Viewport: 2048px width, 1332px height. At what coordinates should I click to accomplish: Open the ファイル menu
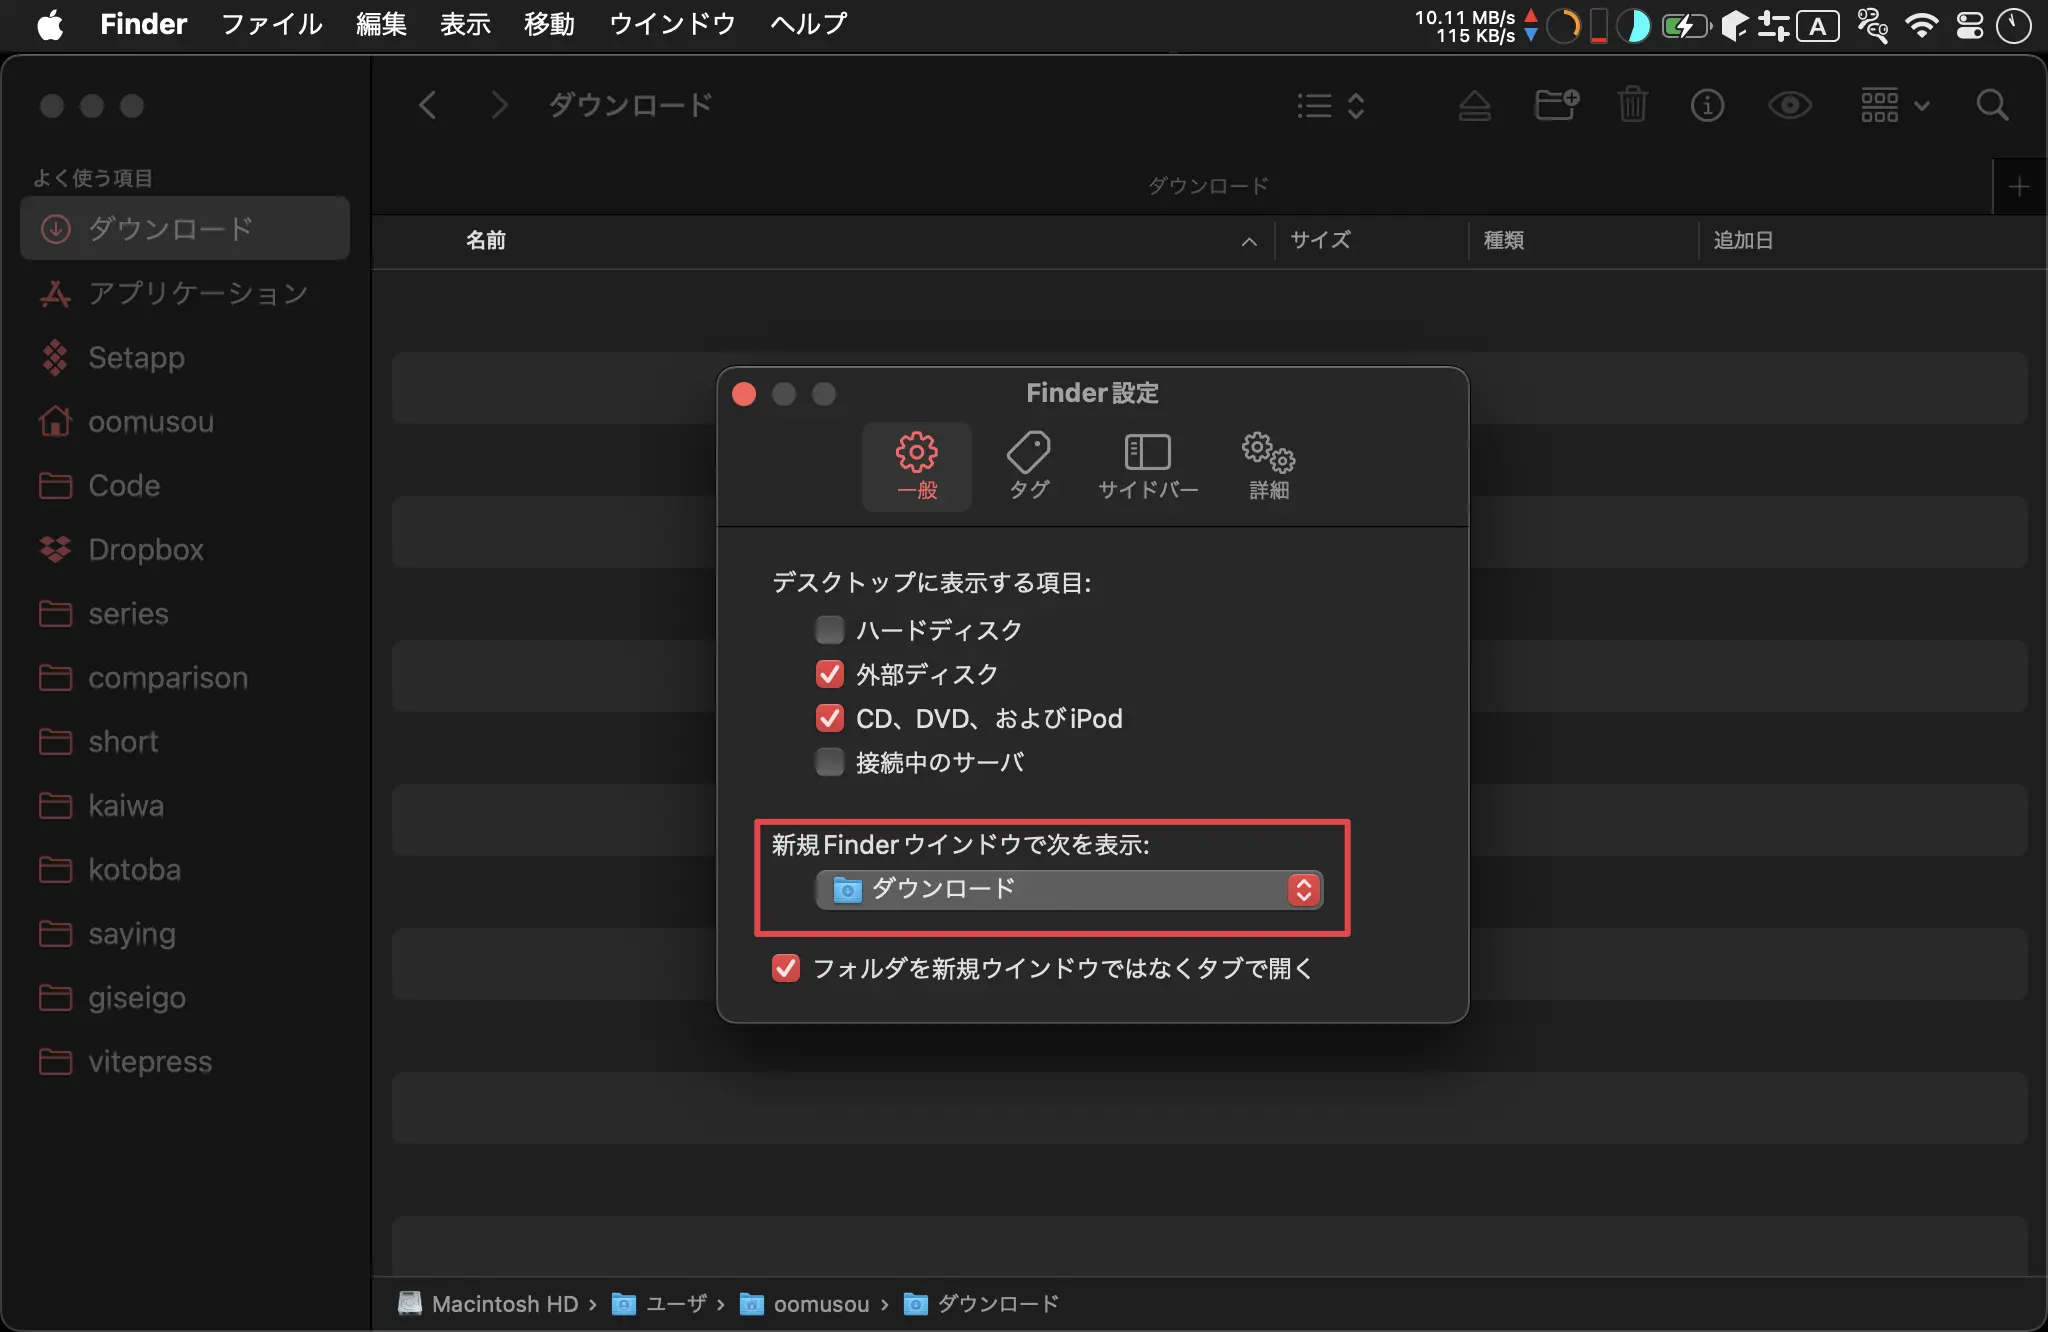[271, 25]
